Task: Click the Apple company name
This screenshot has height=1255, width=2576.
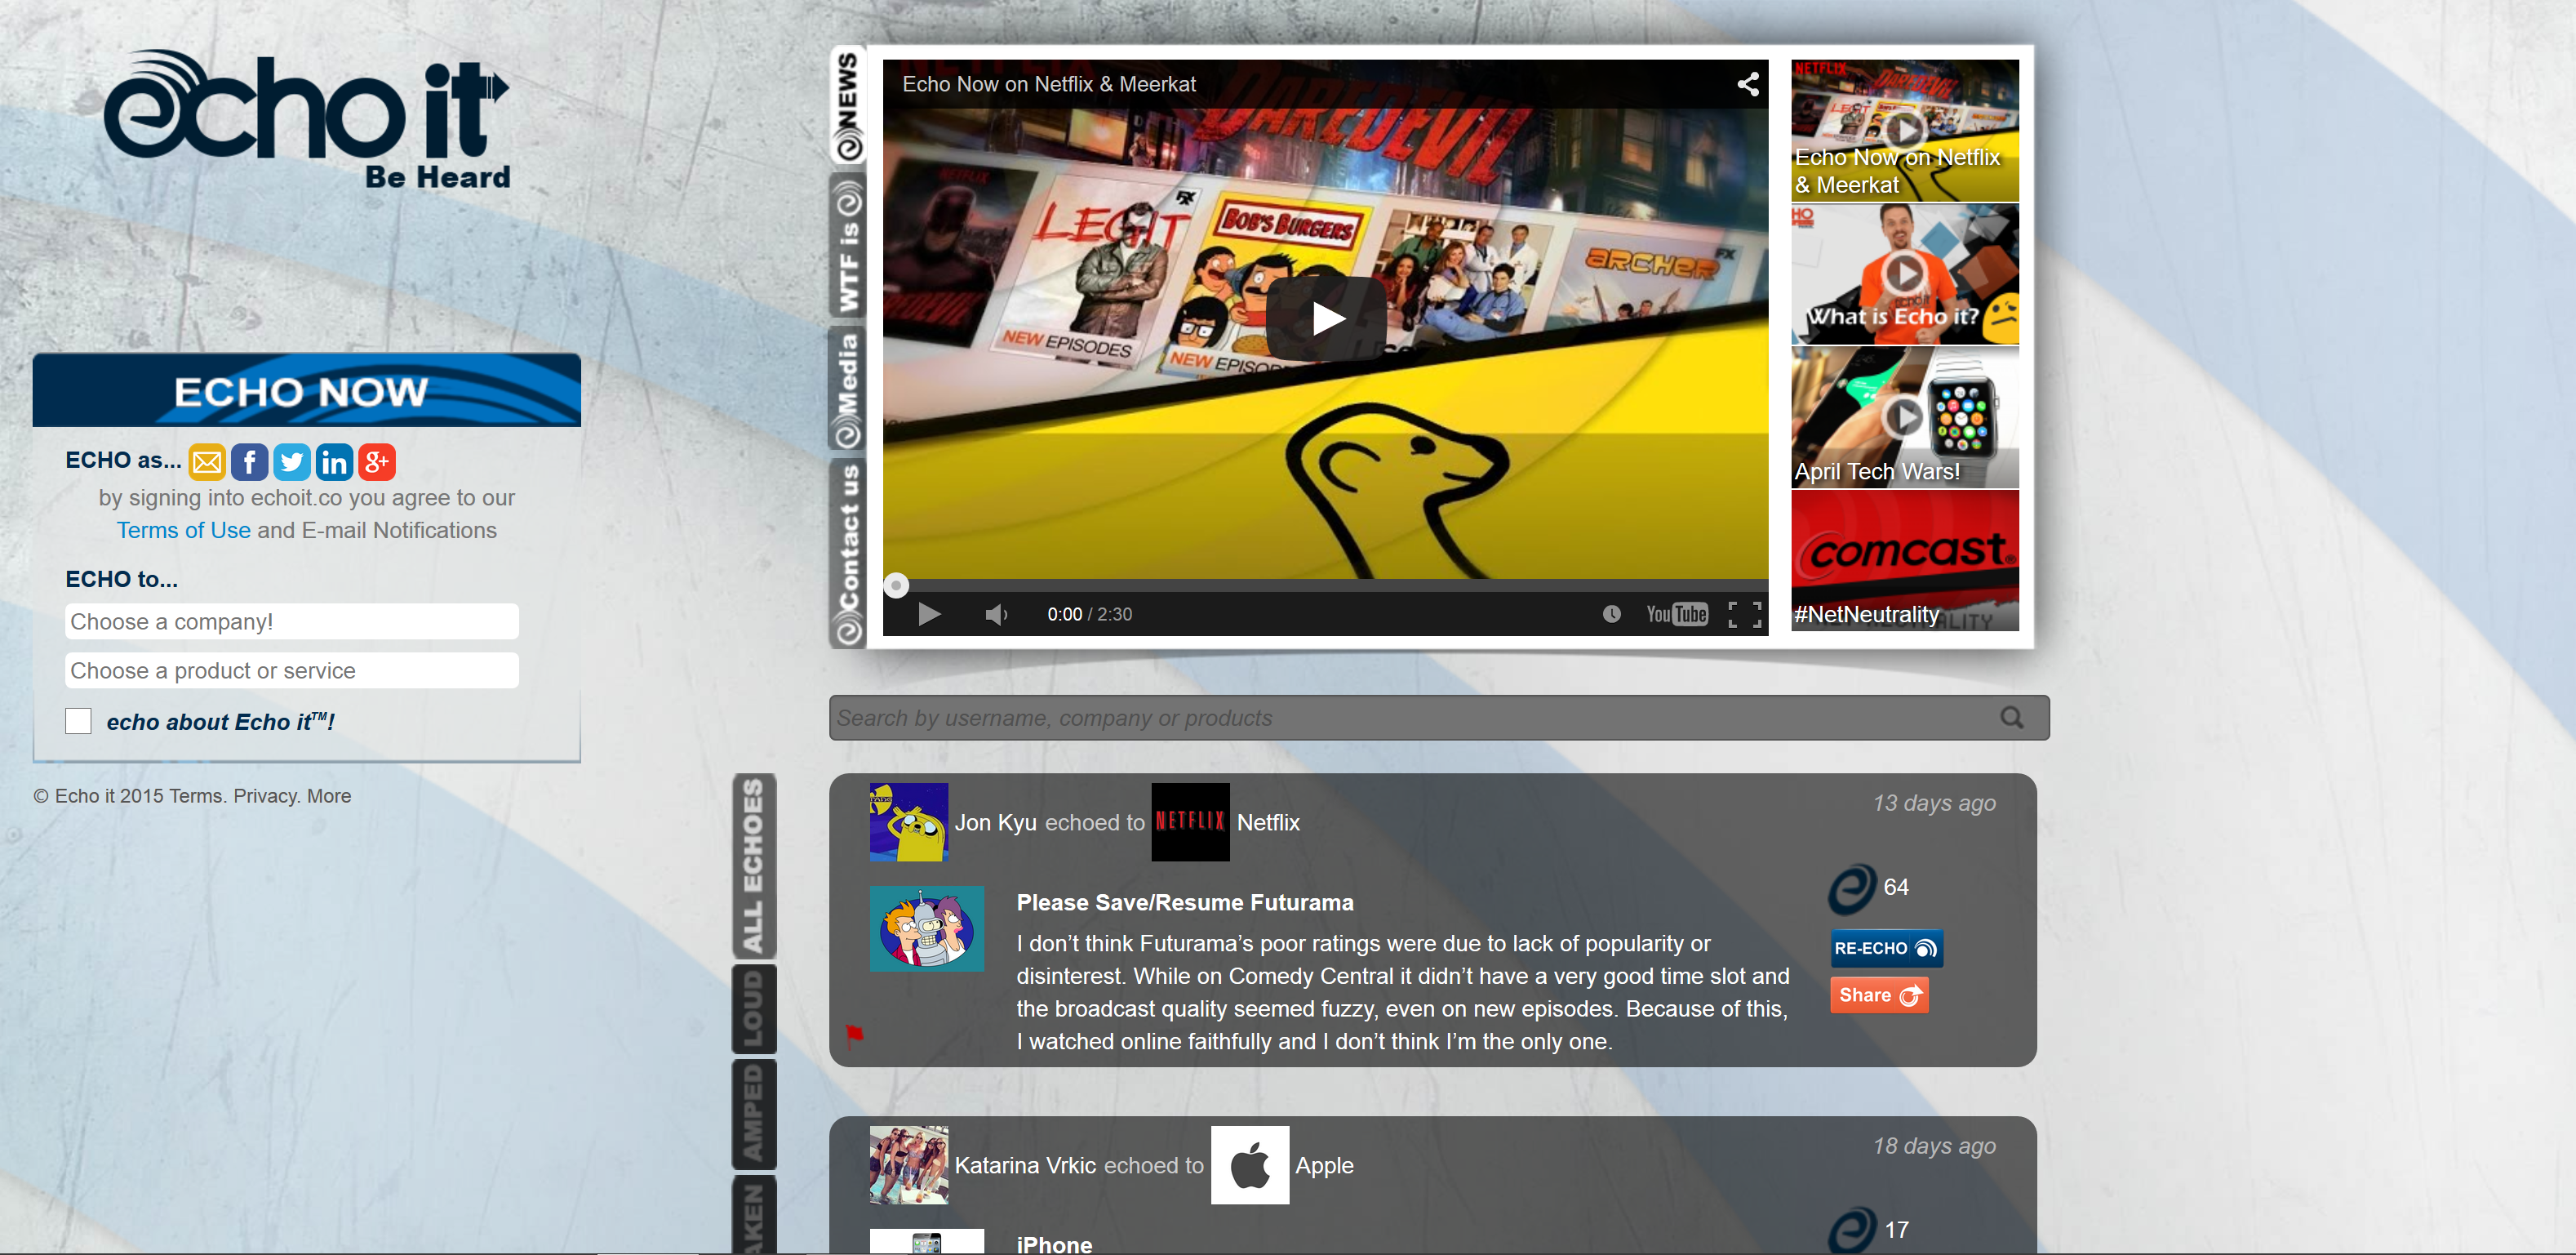Action: (x=1324, y=1166)
